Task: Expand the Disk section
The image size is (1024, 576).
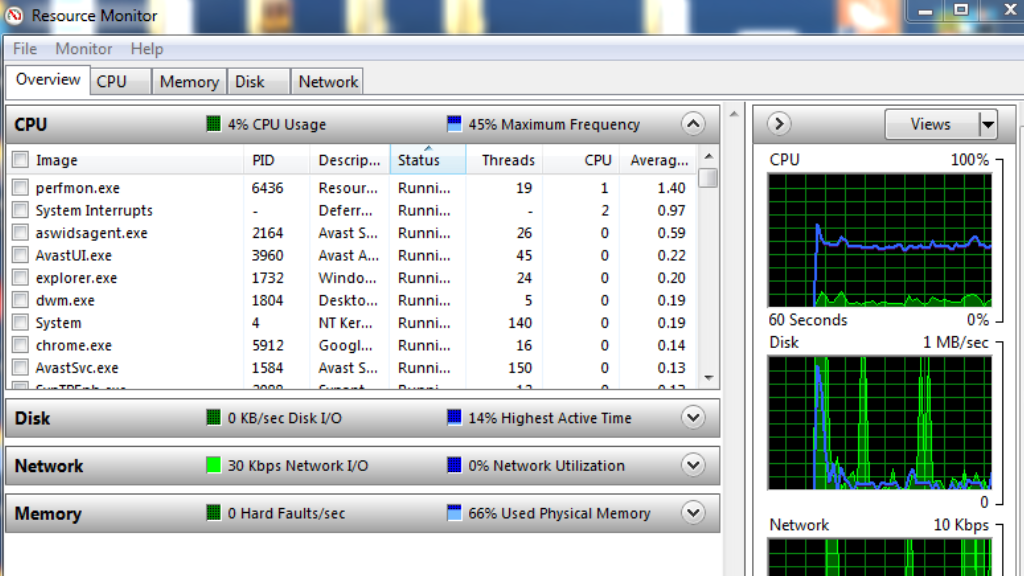Action: (x=693, y=418)
